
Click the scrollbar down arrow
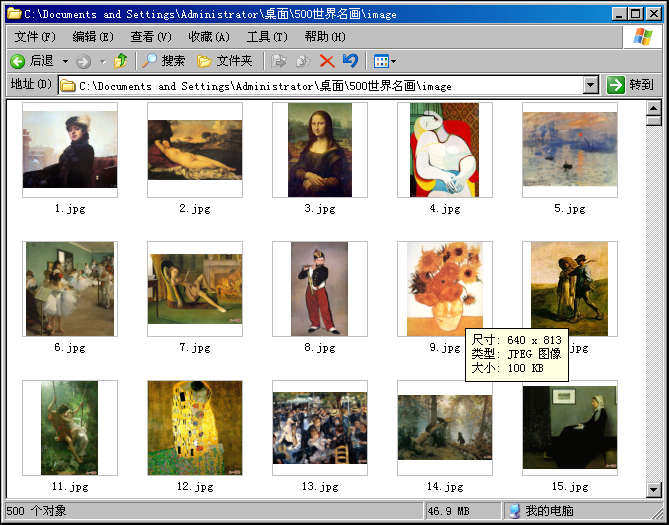tap(653, 490)
